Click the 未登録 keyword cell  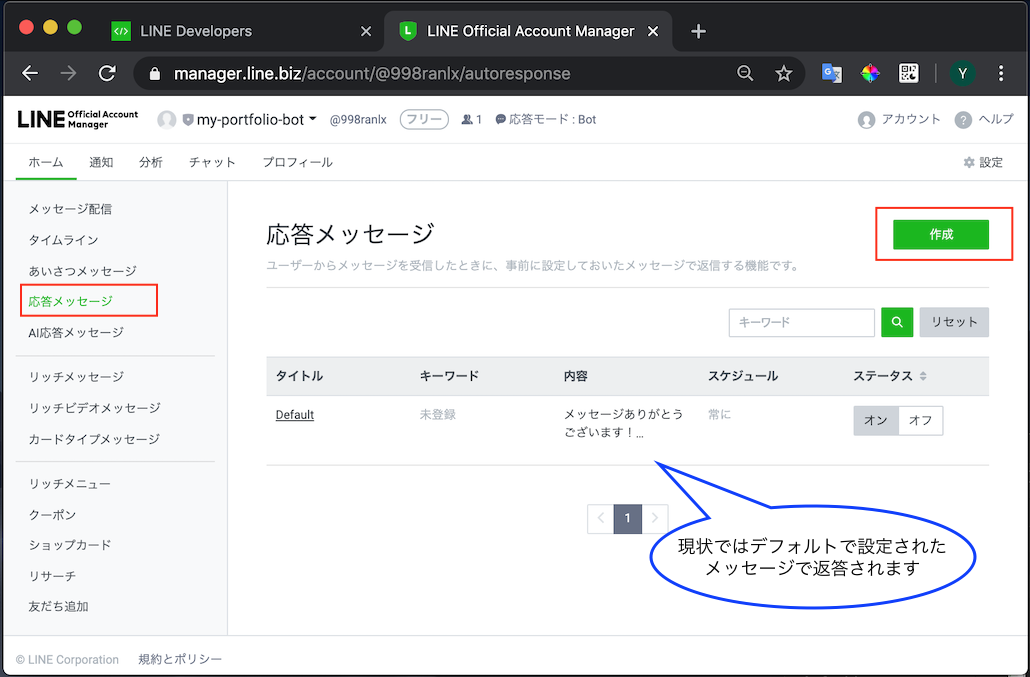tap(437, 415)
